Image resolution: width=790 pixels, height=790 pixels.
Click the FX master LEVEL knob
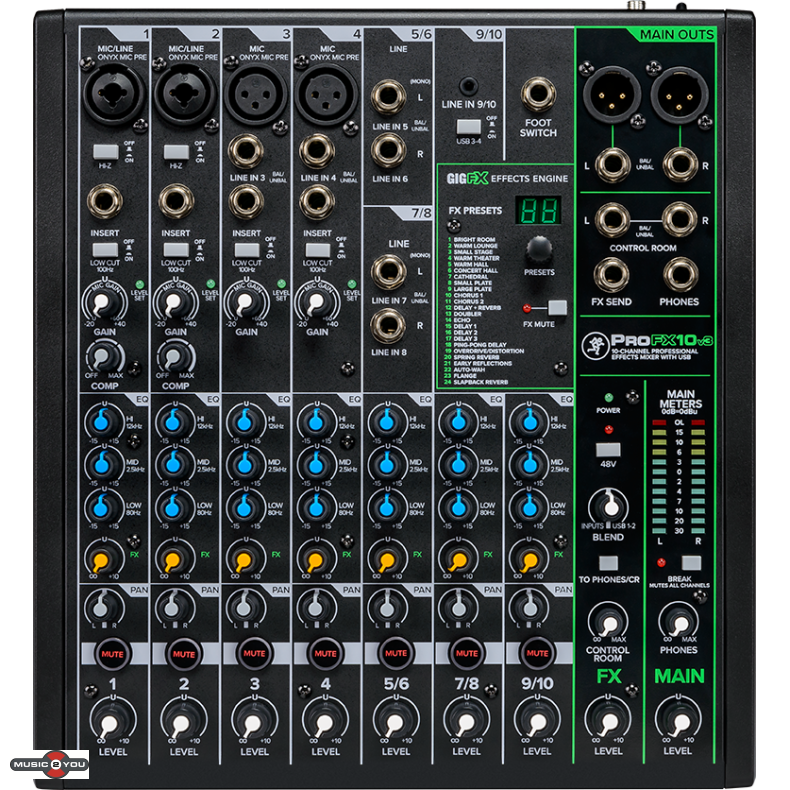pos(608,722)
